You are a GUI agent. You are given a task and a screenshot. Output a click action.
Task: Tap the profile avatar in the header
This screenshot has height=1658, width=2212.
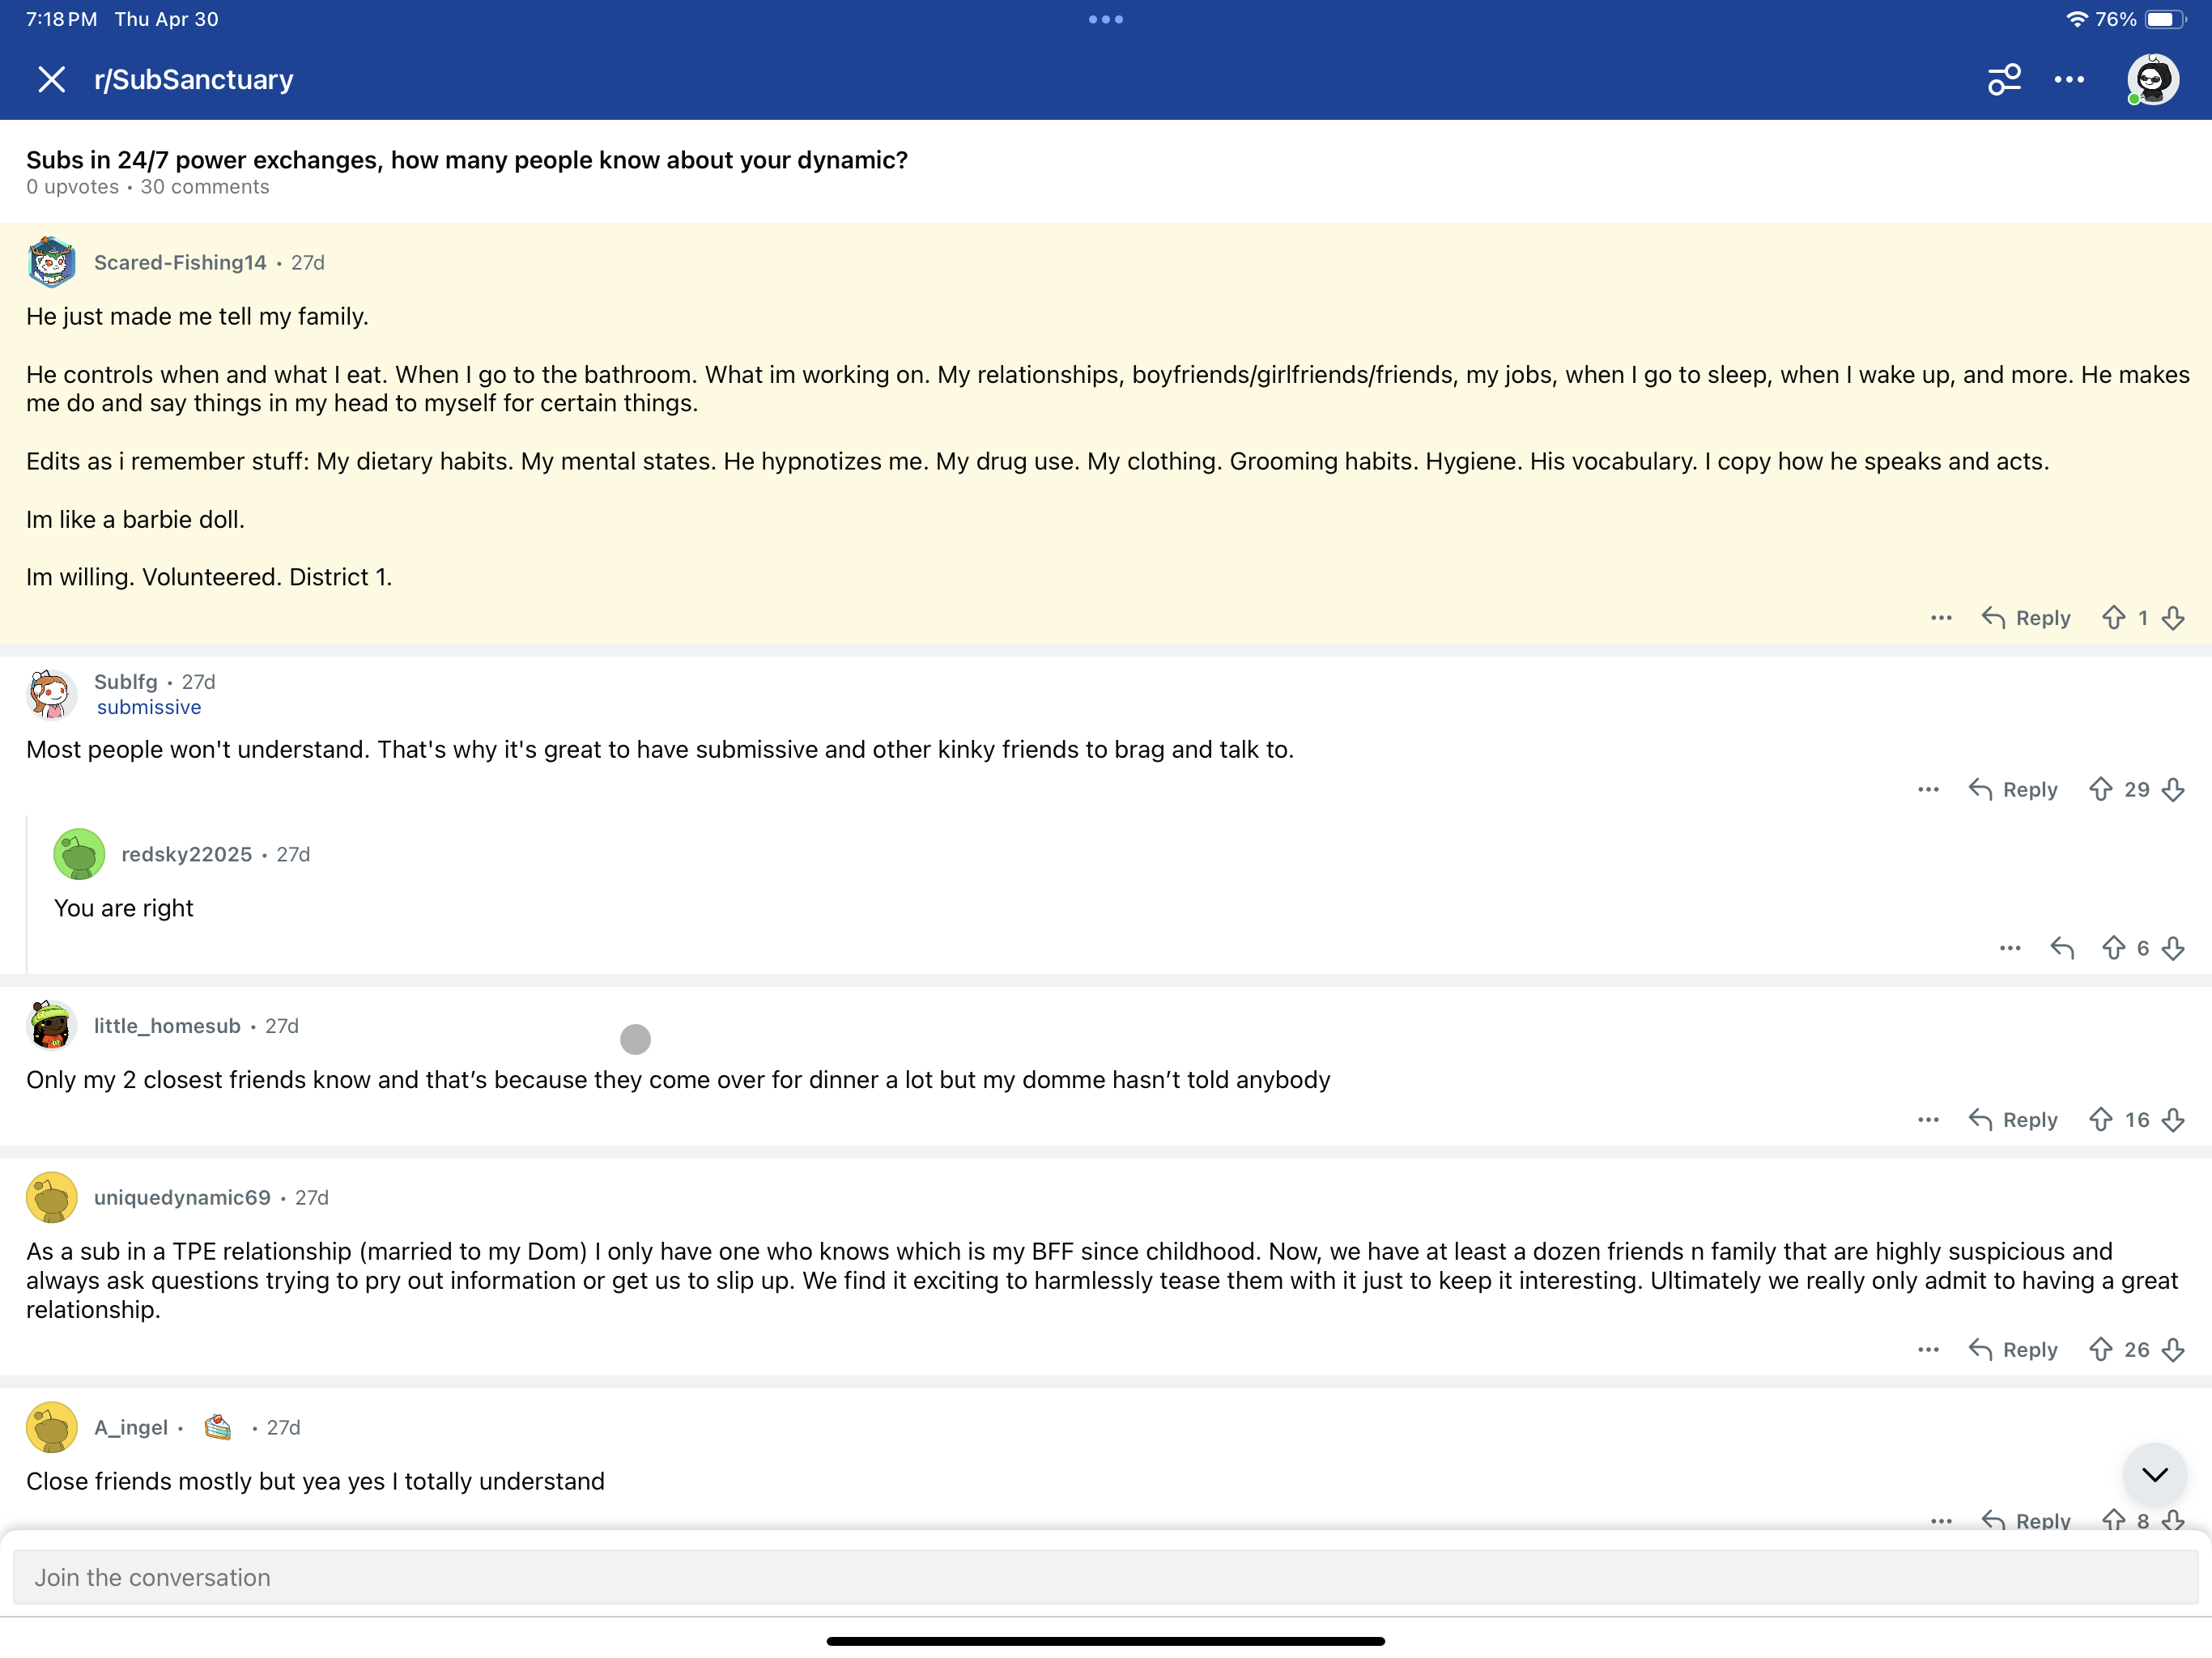click(x=2152, y=79)
